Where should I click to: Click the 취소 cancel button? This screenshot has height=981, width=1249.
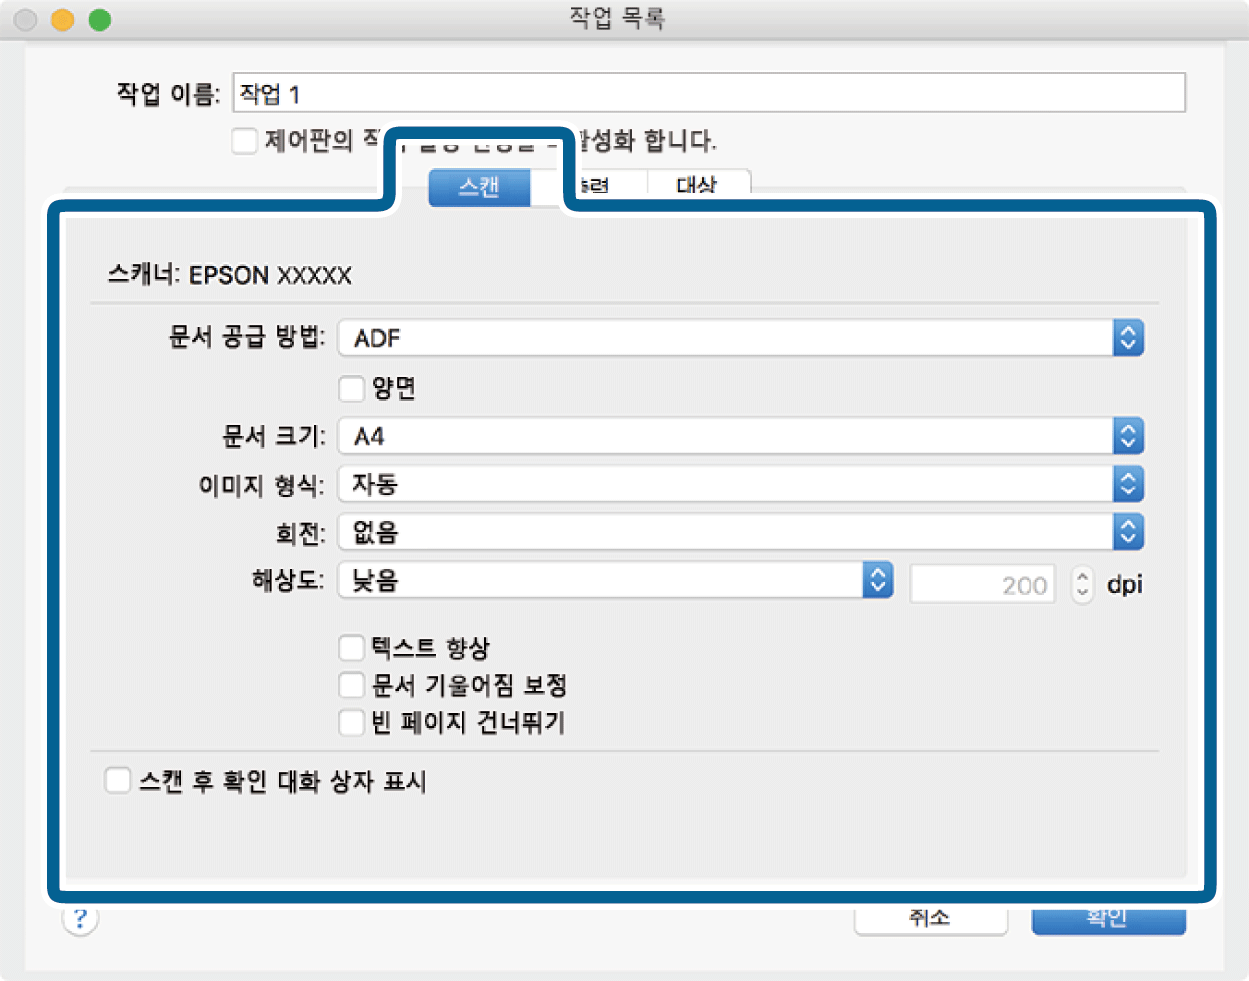930,918
